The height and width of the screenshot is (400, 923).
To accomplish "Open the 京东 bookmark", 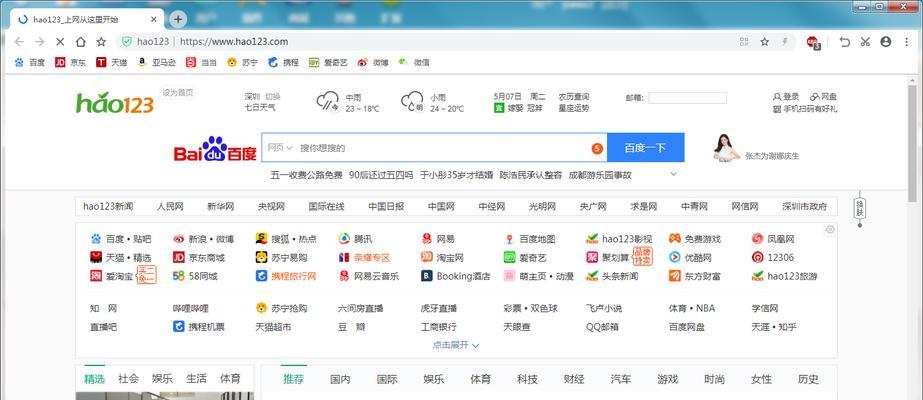I will (71, 62).
